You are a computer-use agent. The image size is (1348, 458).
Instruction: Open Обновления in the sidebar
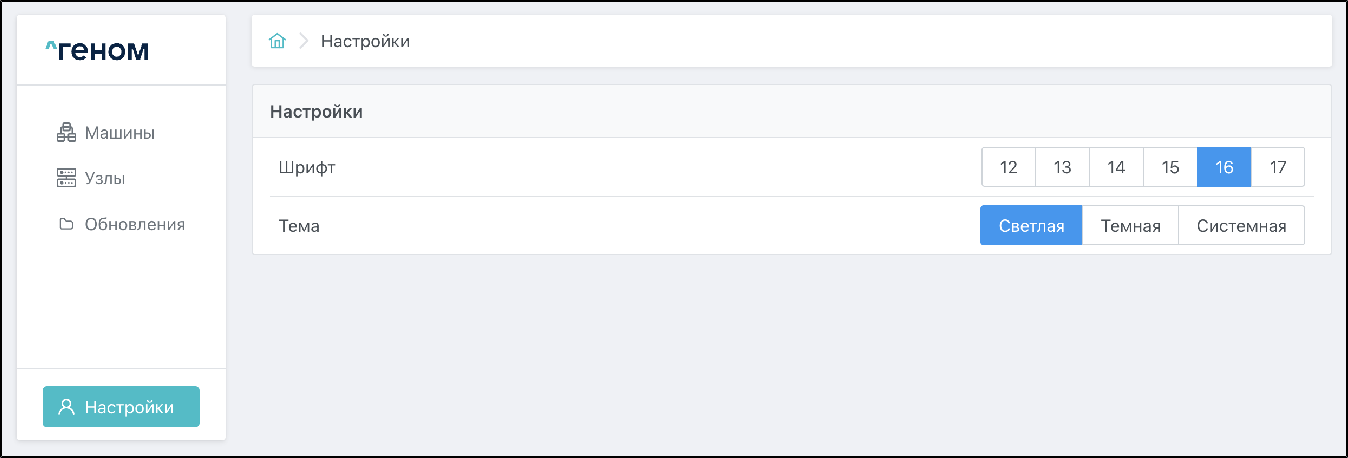click(135, 225)
